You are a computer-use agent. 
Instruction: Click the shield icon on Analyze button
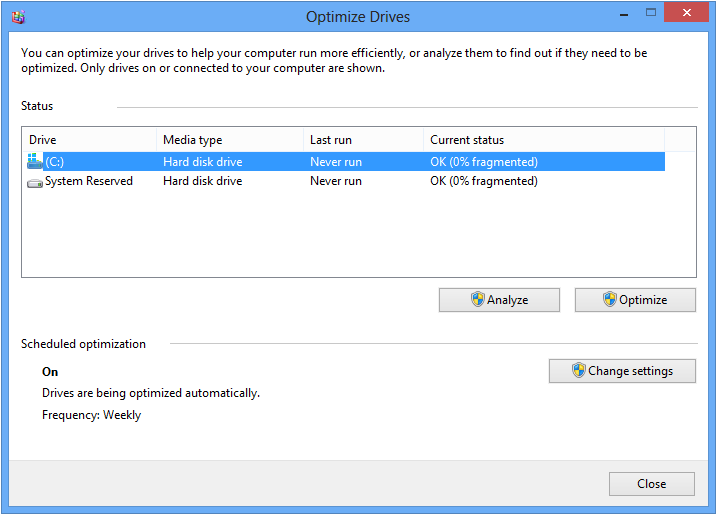(477, 300)
